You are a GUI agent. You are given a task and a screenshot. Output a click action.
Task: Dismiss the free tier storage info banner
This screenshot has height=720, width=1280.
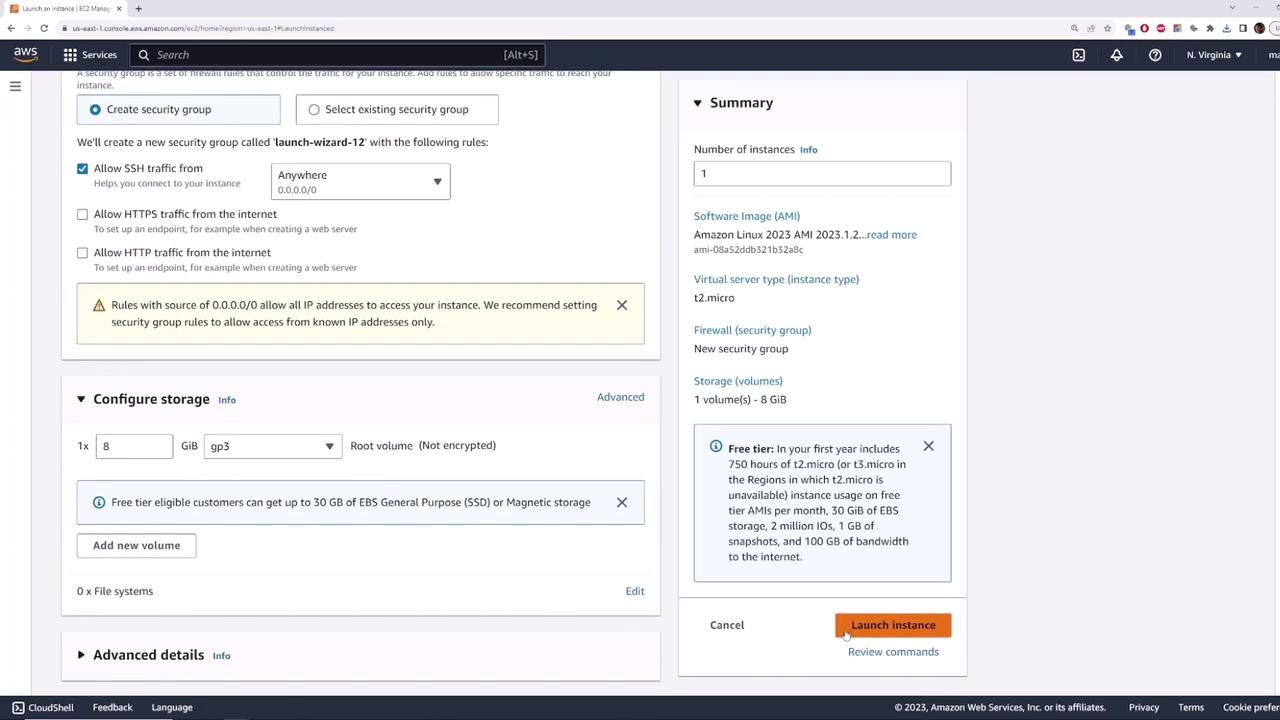pyautogui.click(x=622, y=502)
